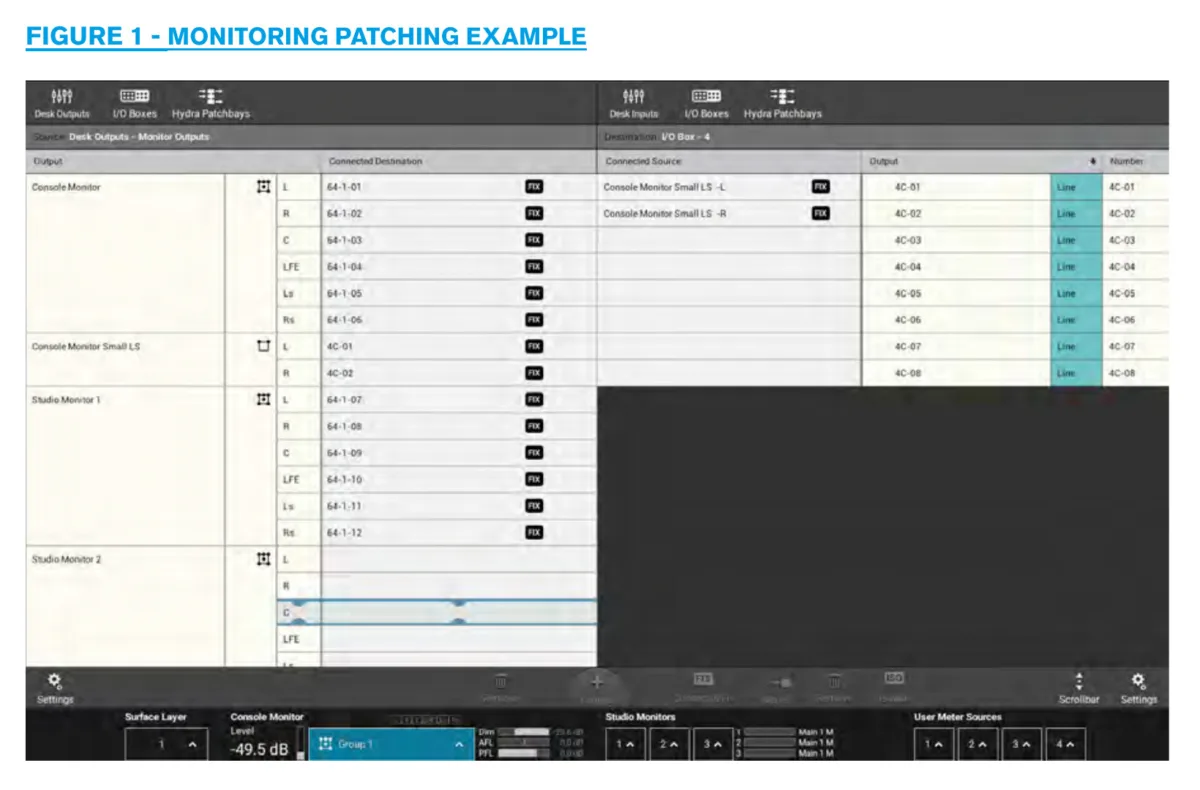Expand Studio Monitors 3 selector
1200x790 pixels.
coord(711,744)
